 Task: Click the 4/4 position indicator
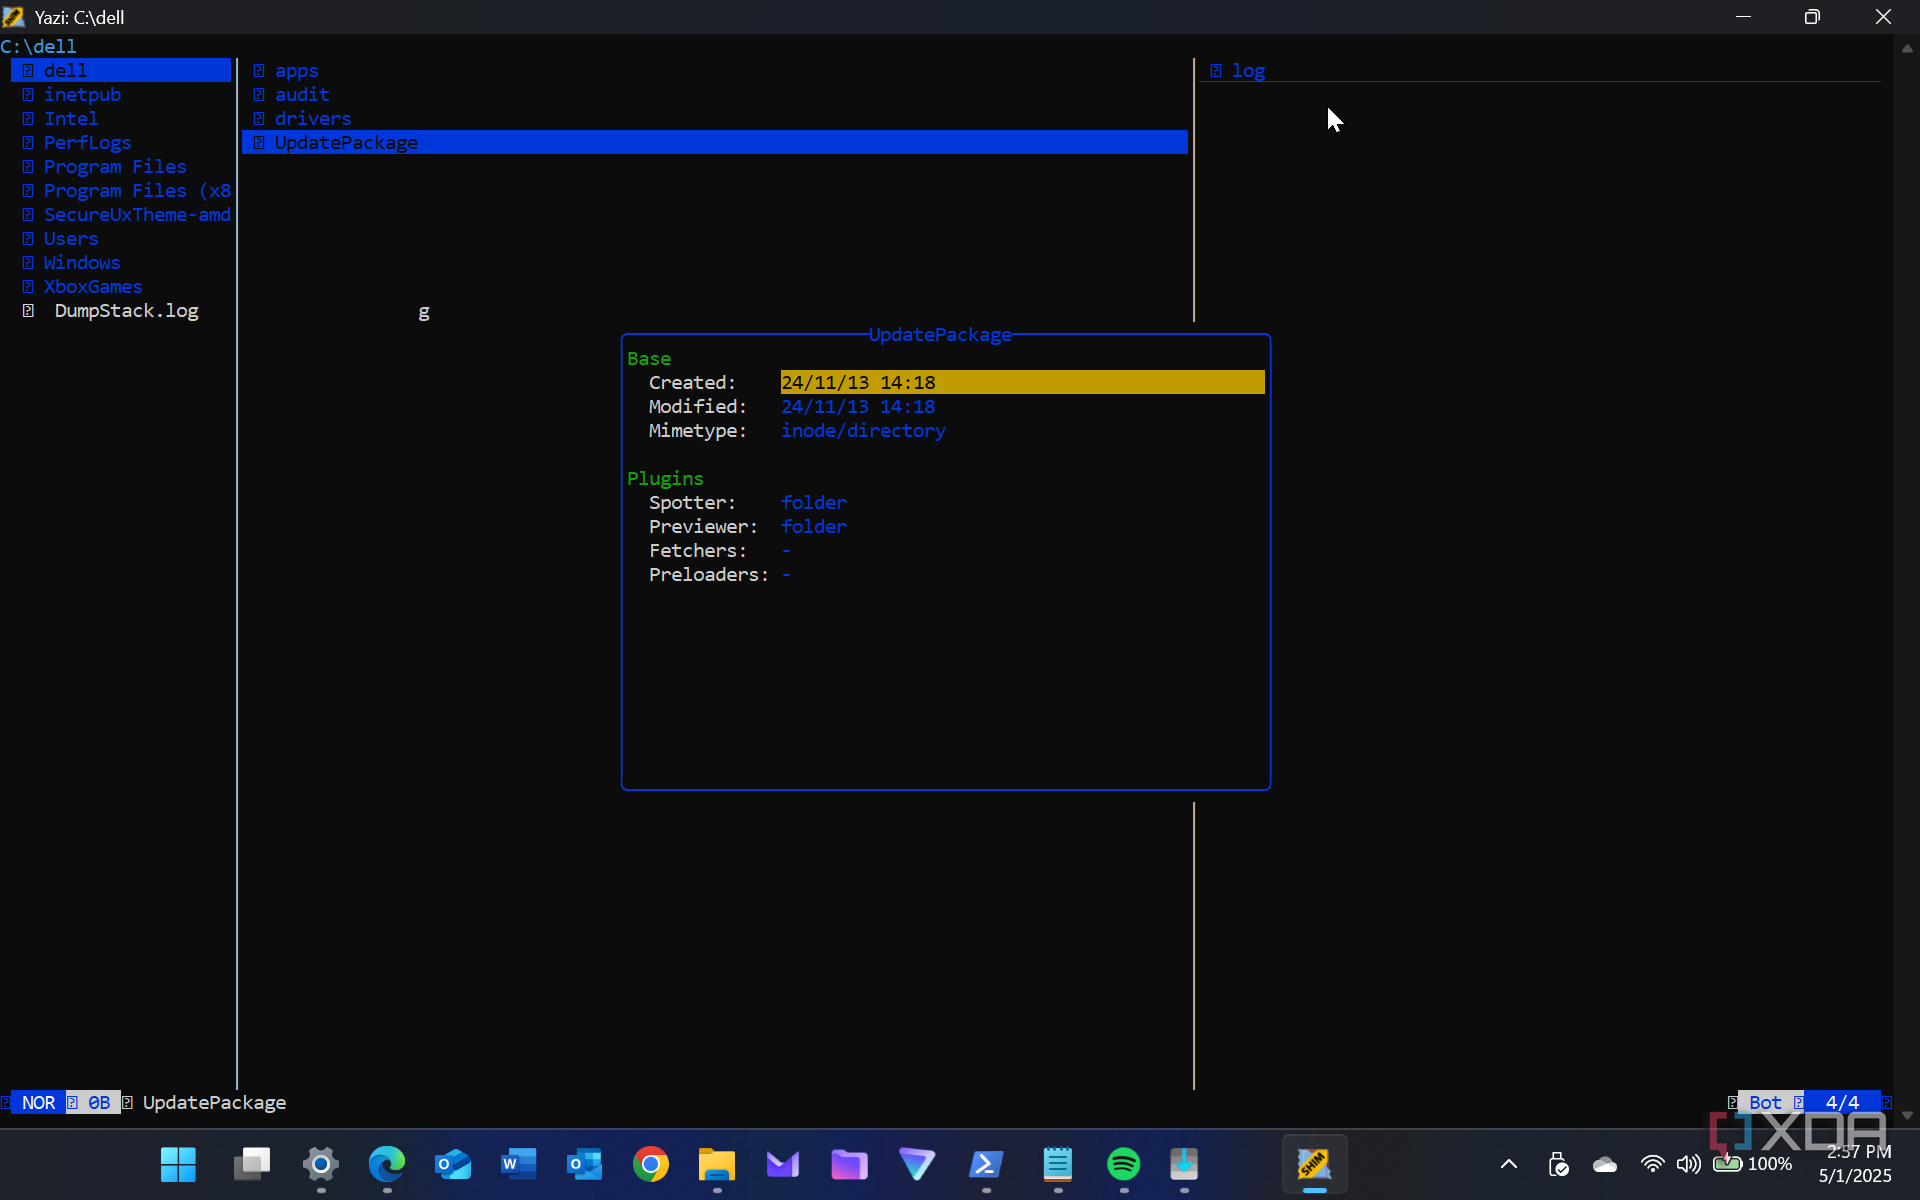[x=1842, y=1102]
